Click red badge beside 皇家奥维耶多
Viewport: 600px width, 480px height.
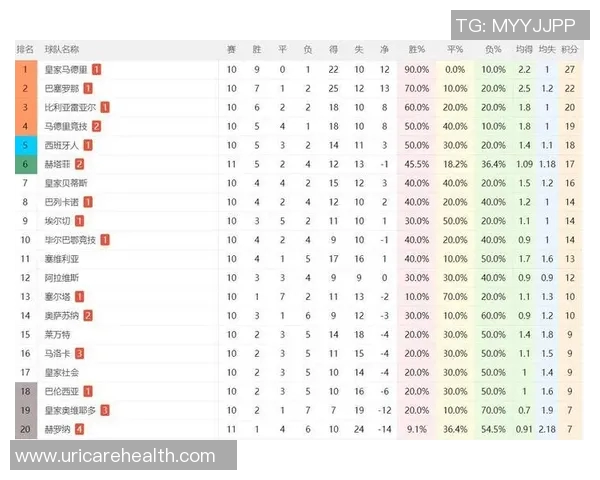(105, 410)
